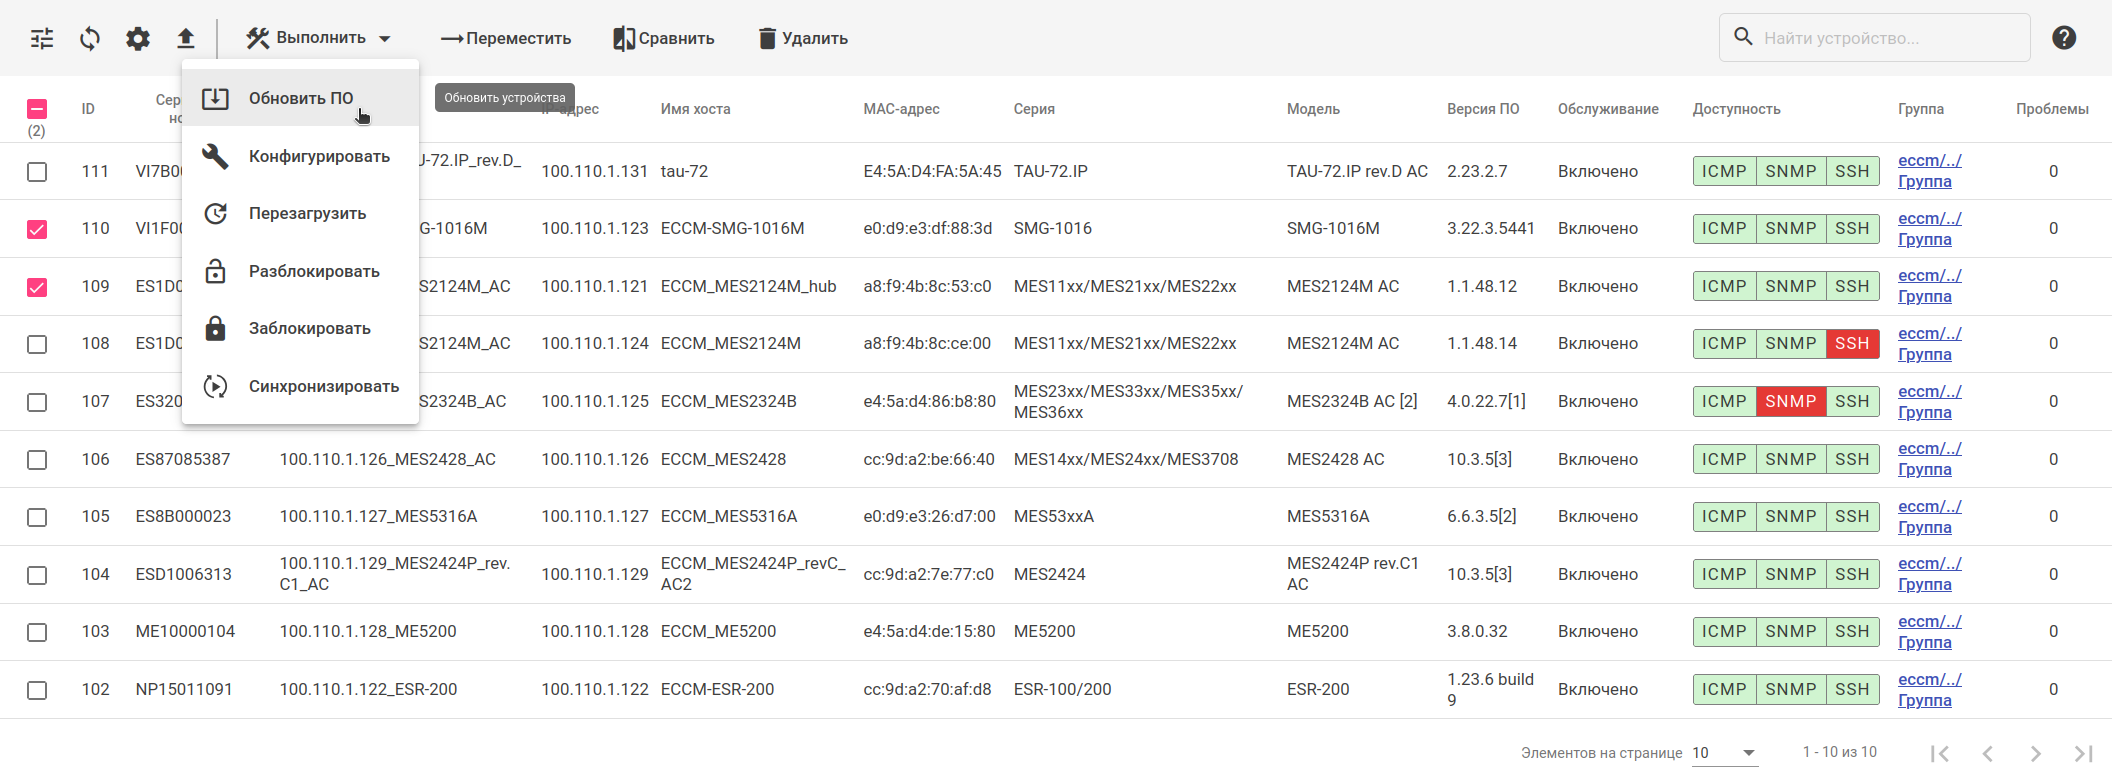Expand the Выполнить dropdown menu
This screenshot has width=2112, height=780.
(319, 39)
